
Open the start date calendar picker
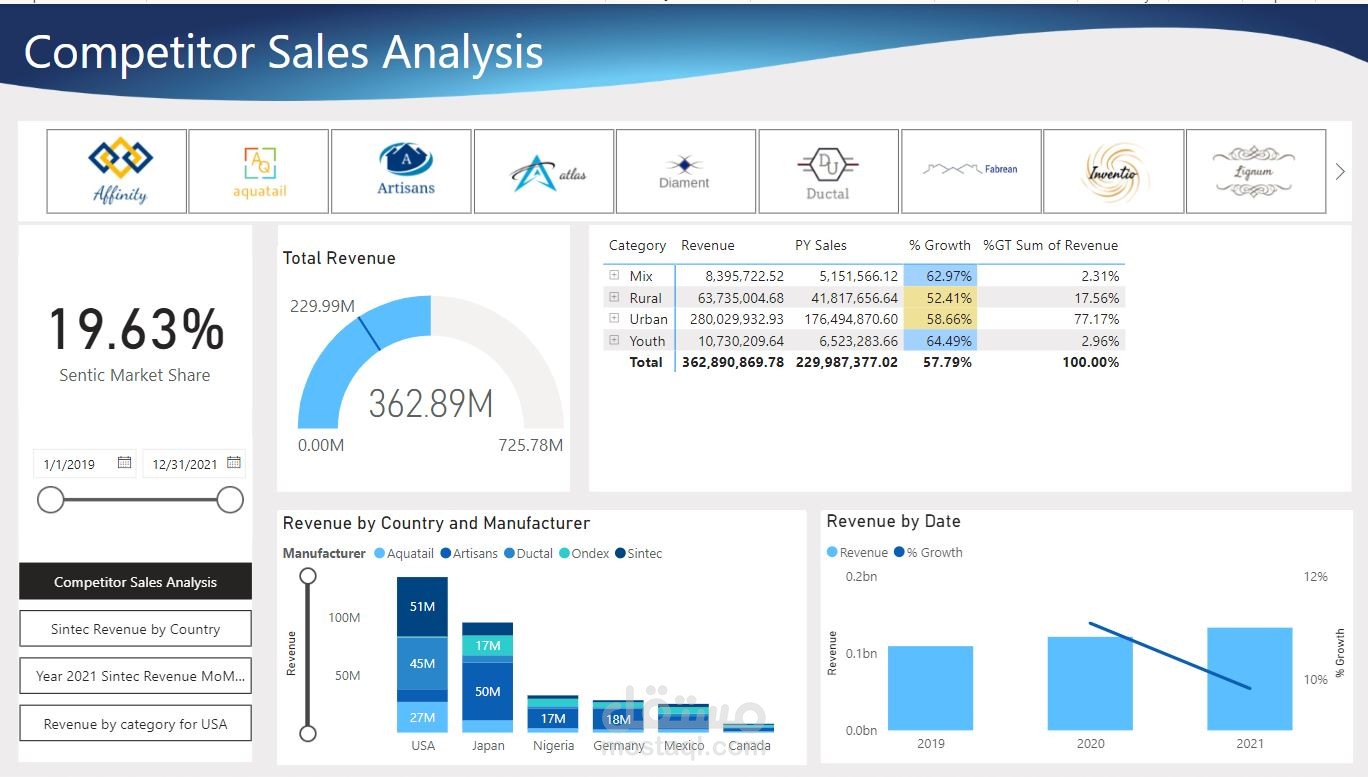click(x=124, y=462)
